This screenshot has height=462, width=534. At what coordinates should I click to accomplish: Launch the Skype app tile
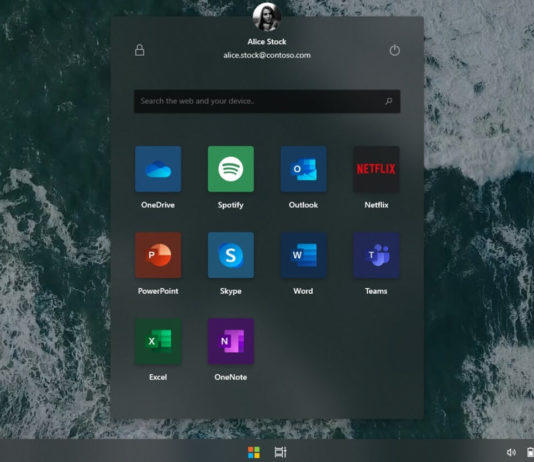(231, 255)
